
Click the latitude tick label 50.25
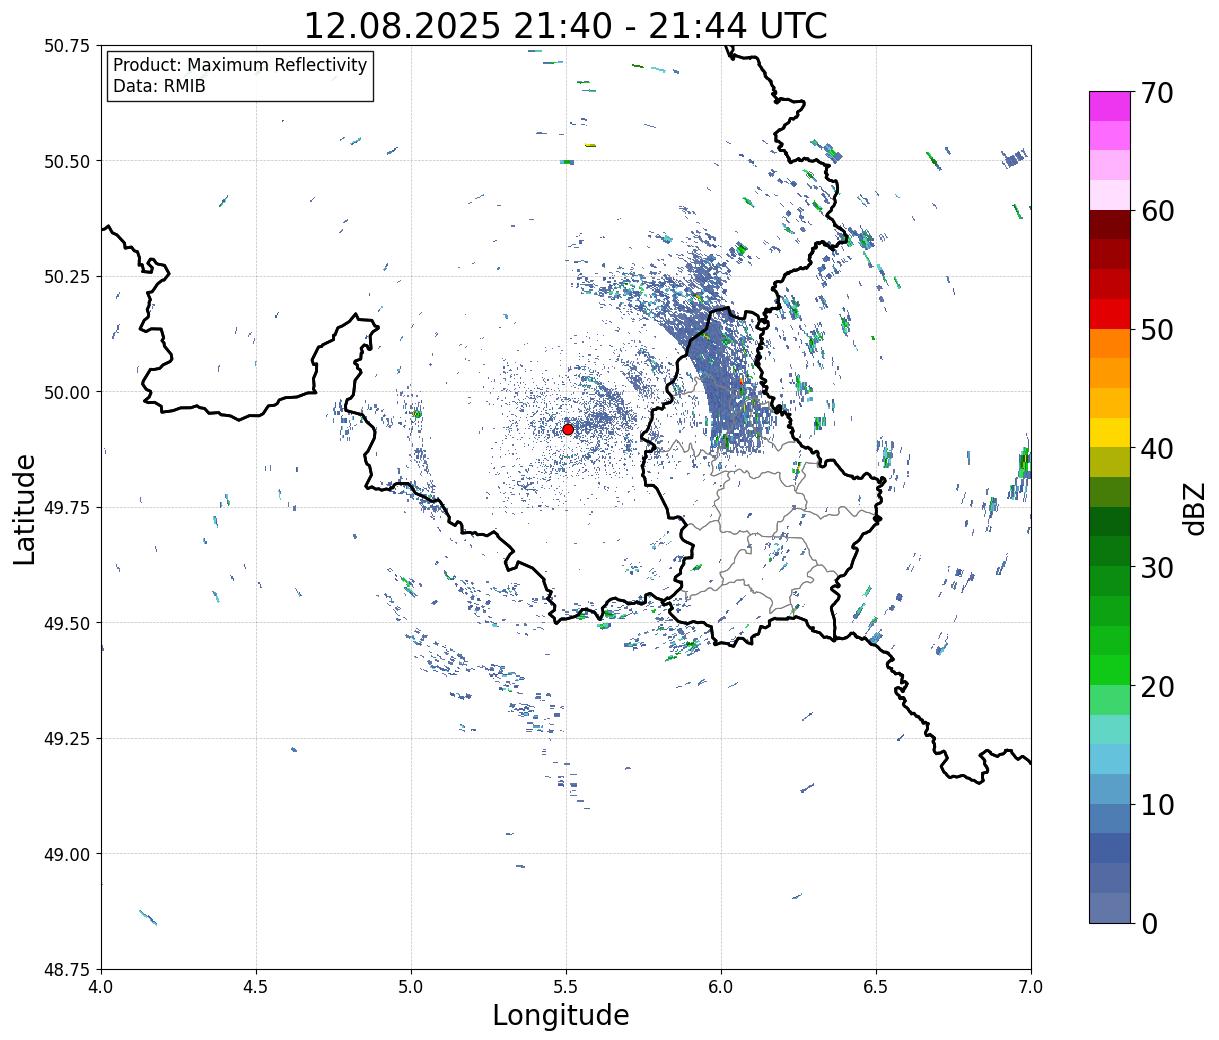(67, 277)
